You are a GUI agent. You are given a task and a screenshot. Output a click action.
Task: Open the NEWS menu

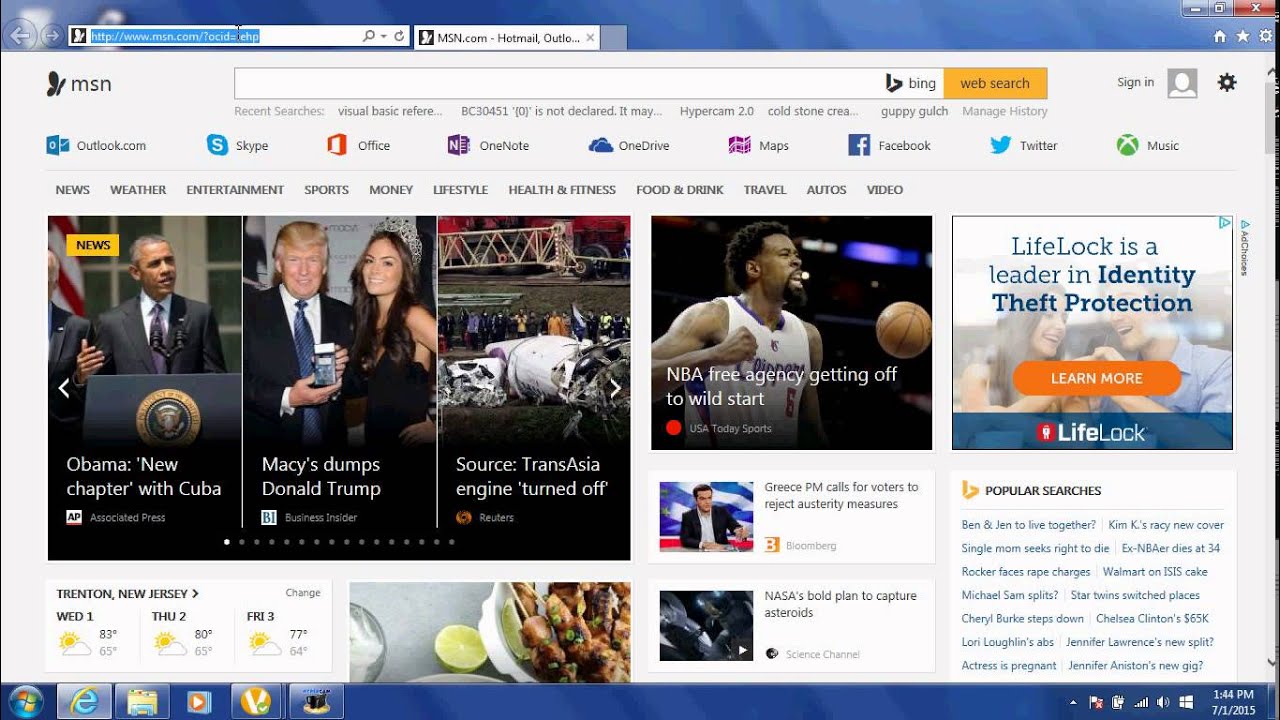click(73, 189)
